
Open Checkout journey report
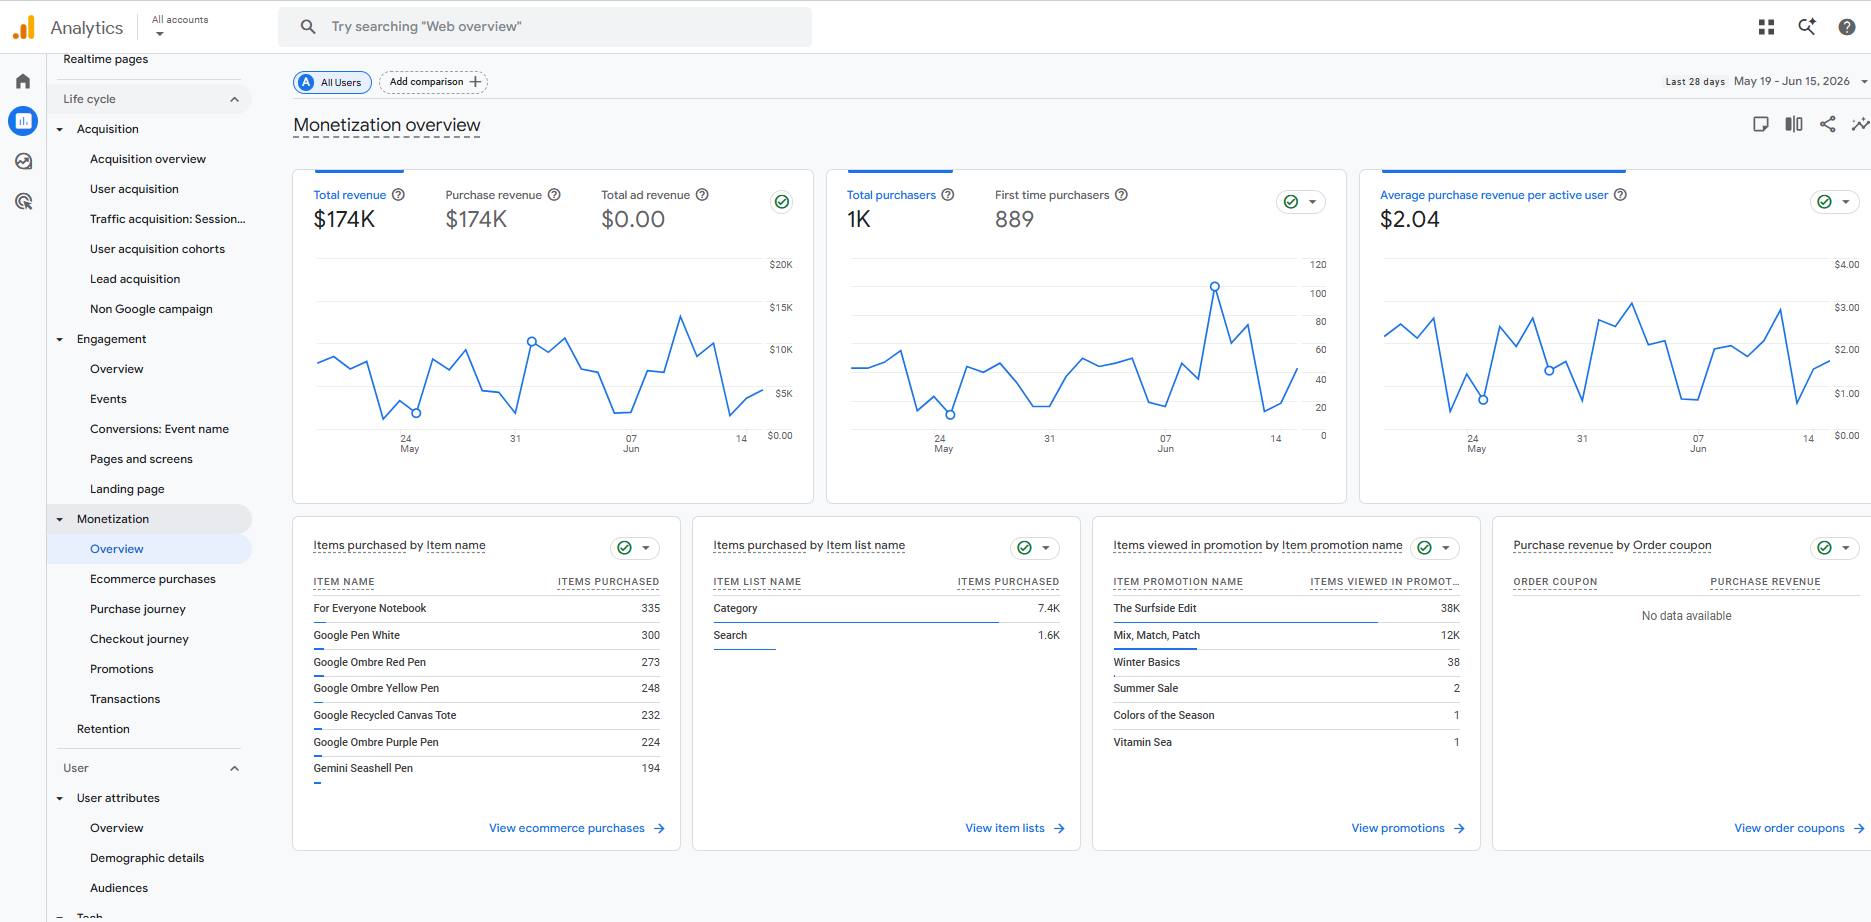tap(139, 639)
